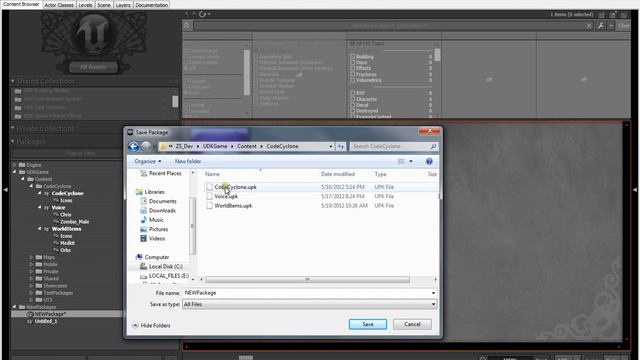Click Content in the address breadcrumb
640x360 pixels.
247,146
